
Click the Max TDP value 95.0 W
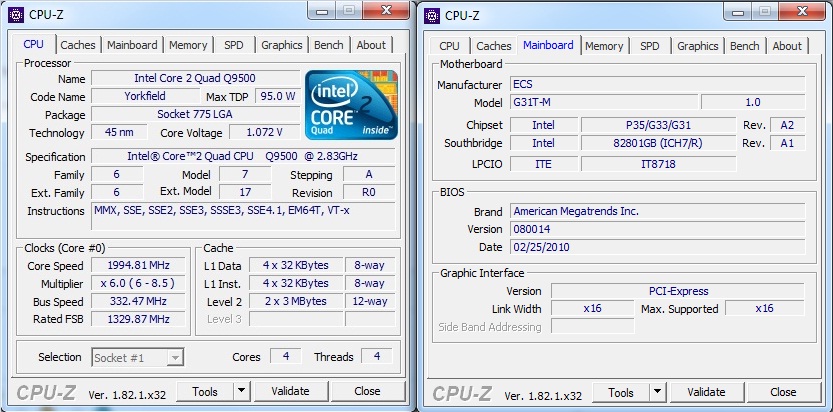(277, 97)
